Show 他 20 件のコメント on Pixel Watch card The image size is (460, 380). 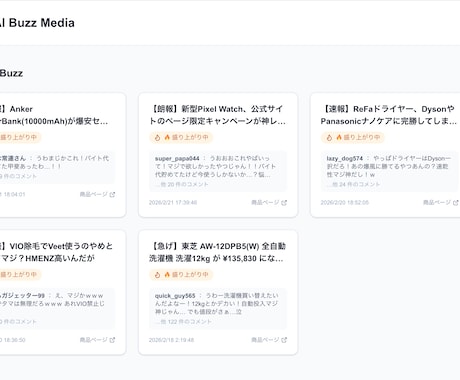coord(182,184)
